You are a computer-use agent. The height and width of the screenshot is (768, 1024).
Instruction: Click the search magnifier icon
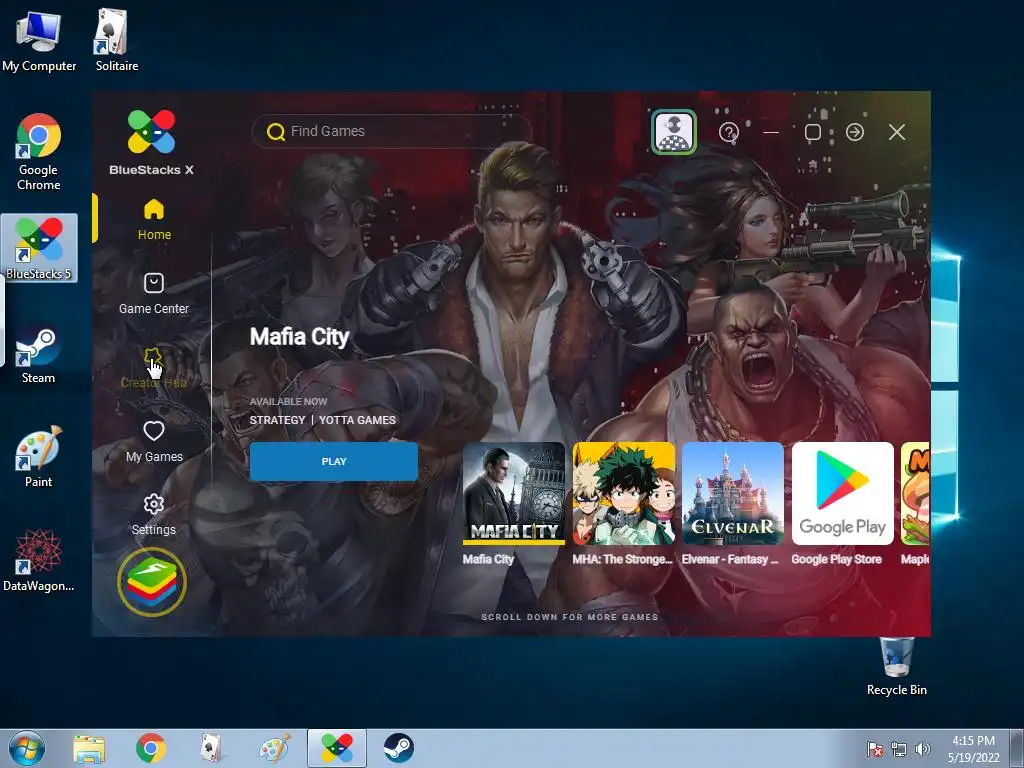(276, 132)
